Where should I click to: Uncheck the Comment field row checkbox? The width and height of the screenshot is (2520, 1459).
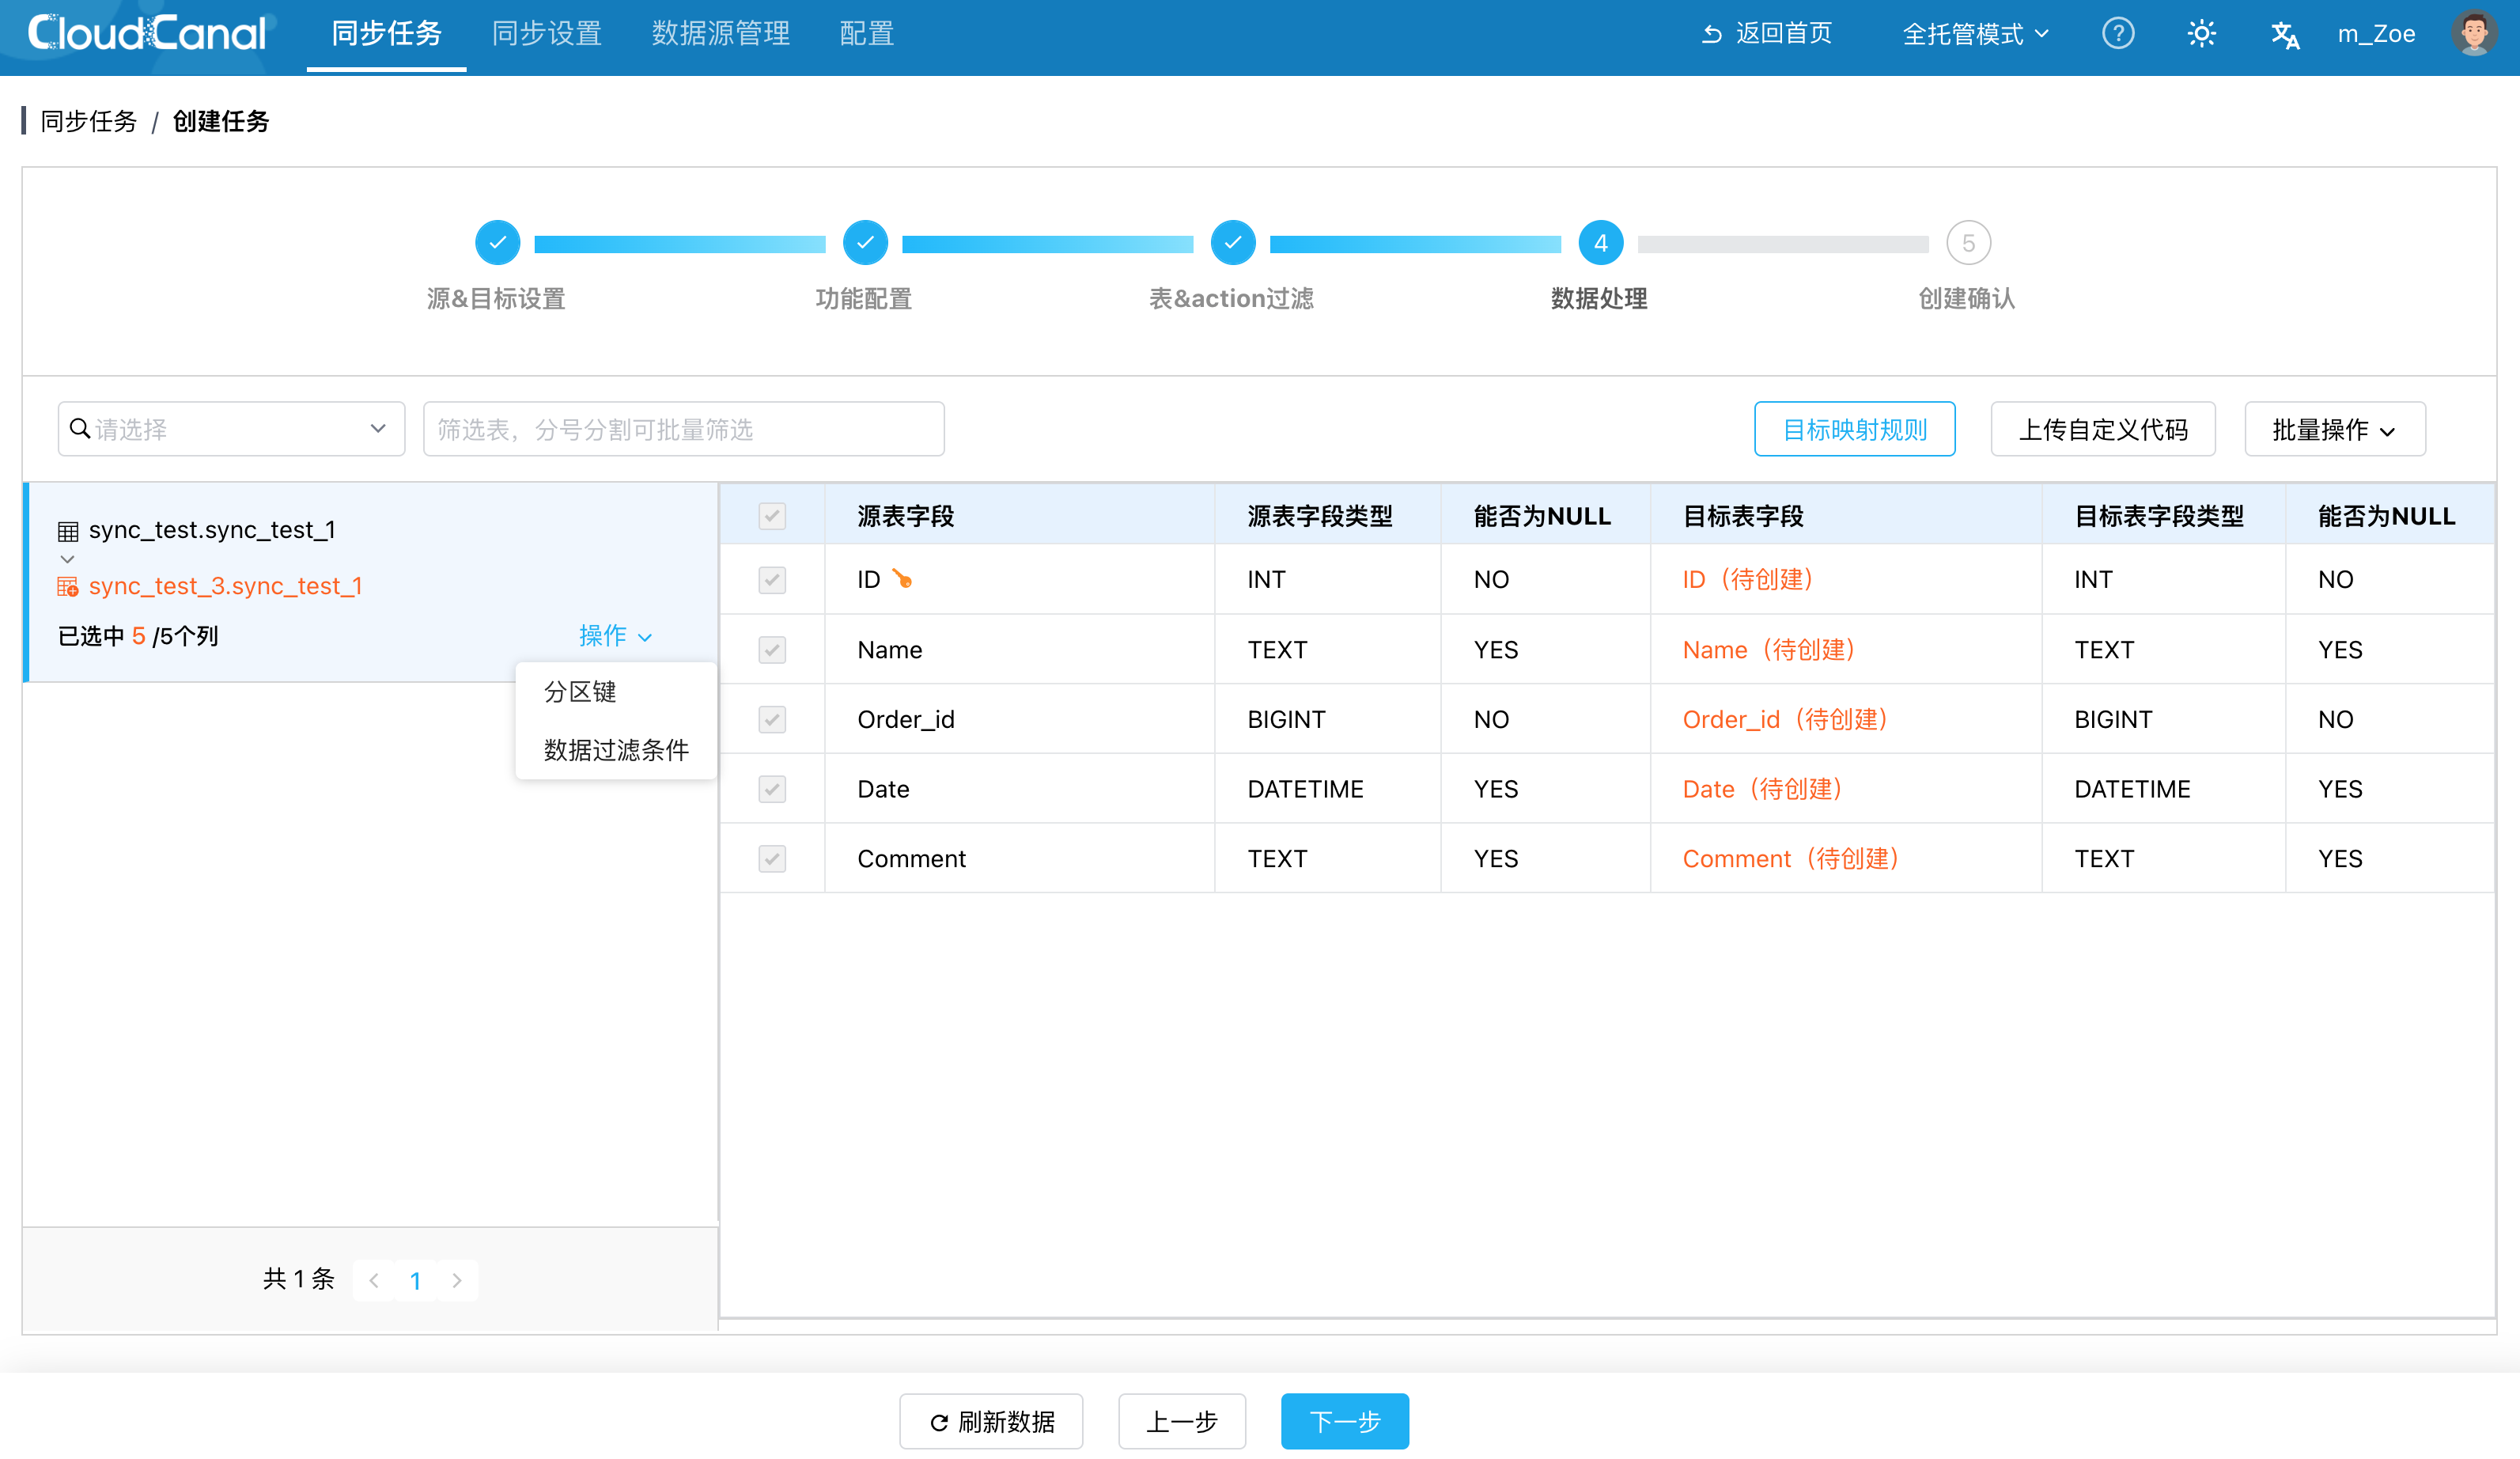[x=771, y=858]
